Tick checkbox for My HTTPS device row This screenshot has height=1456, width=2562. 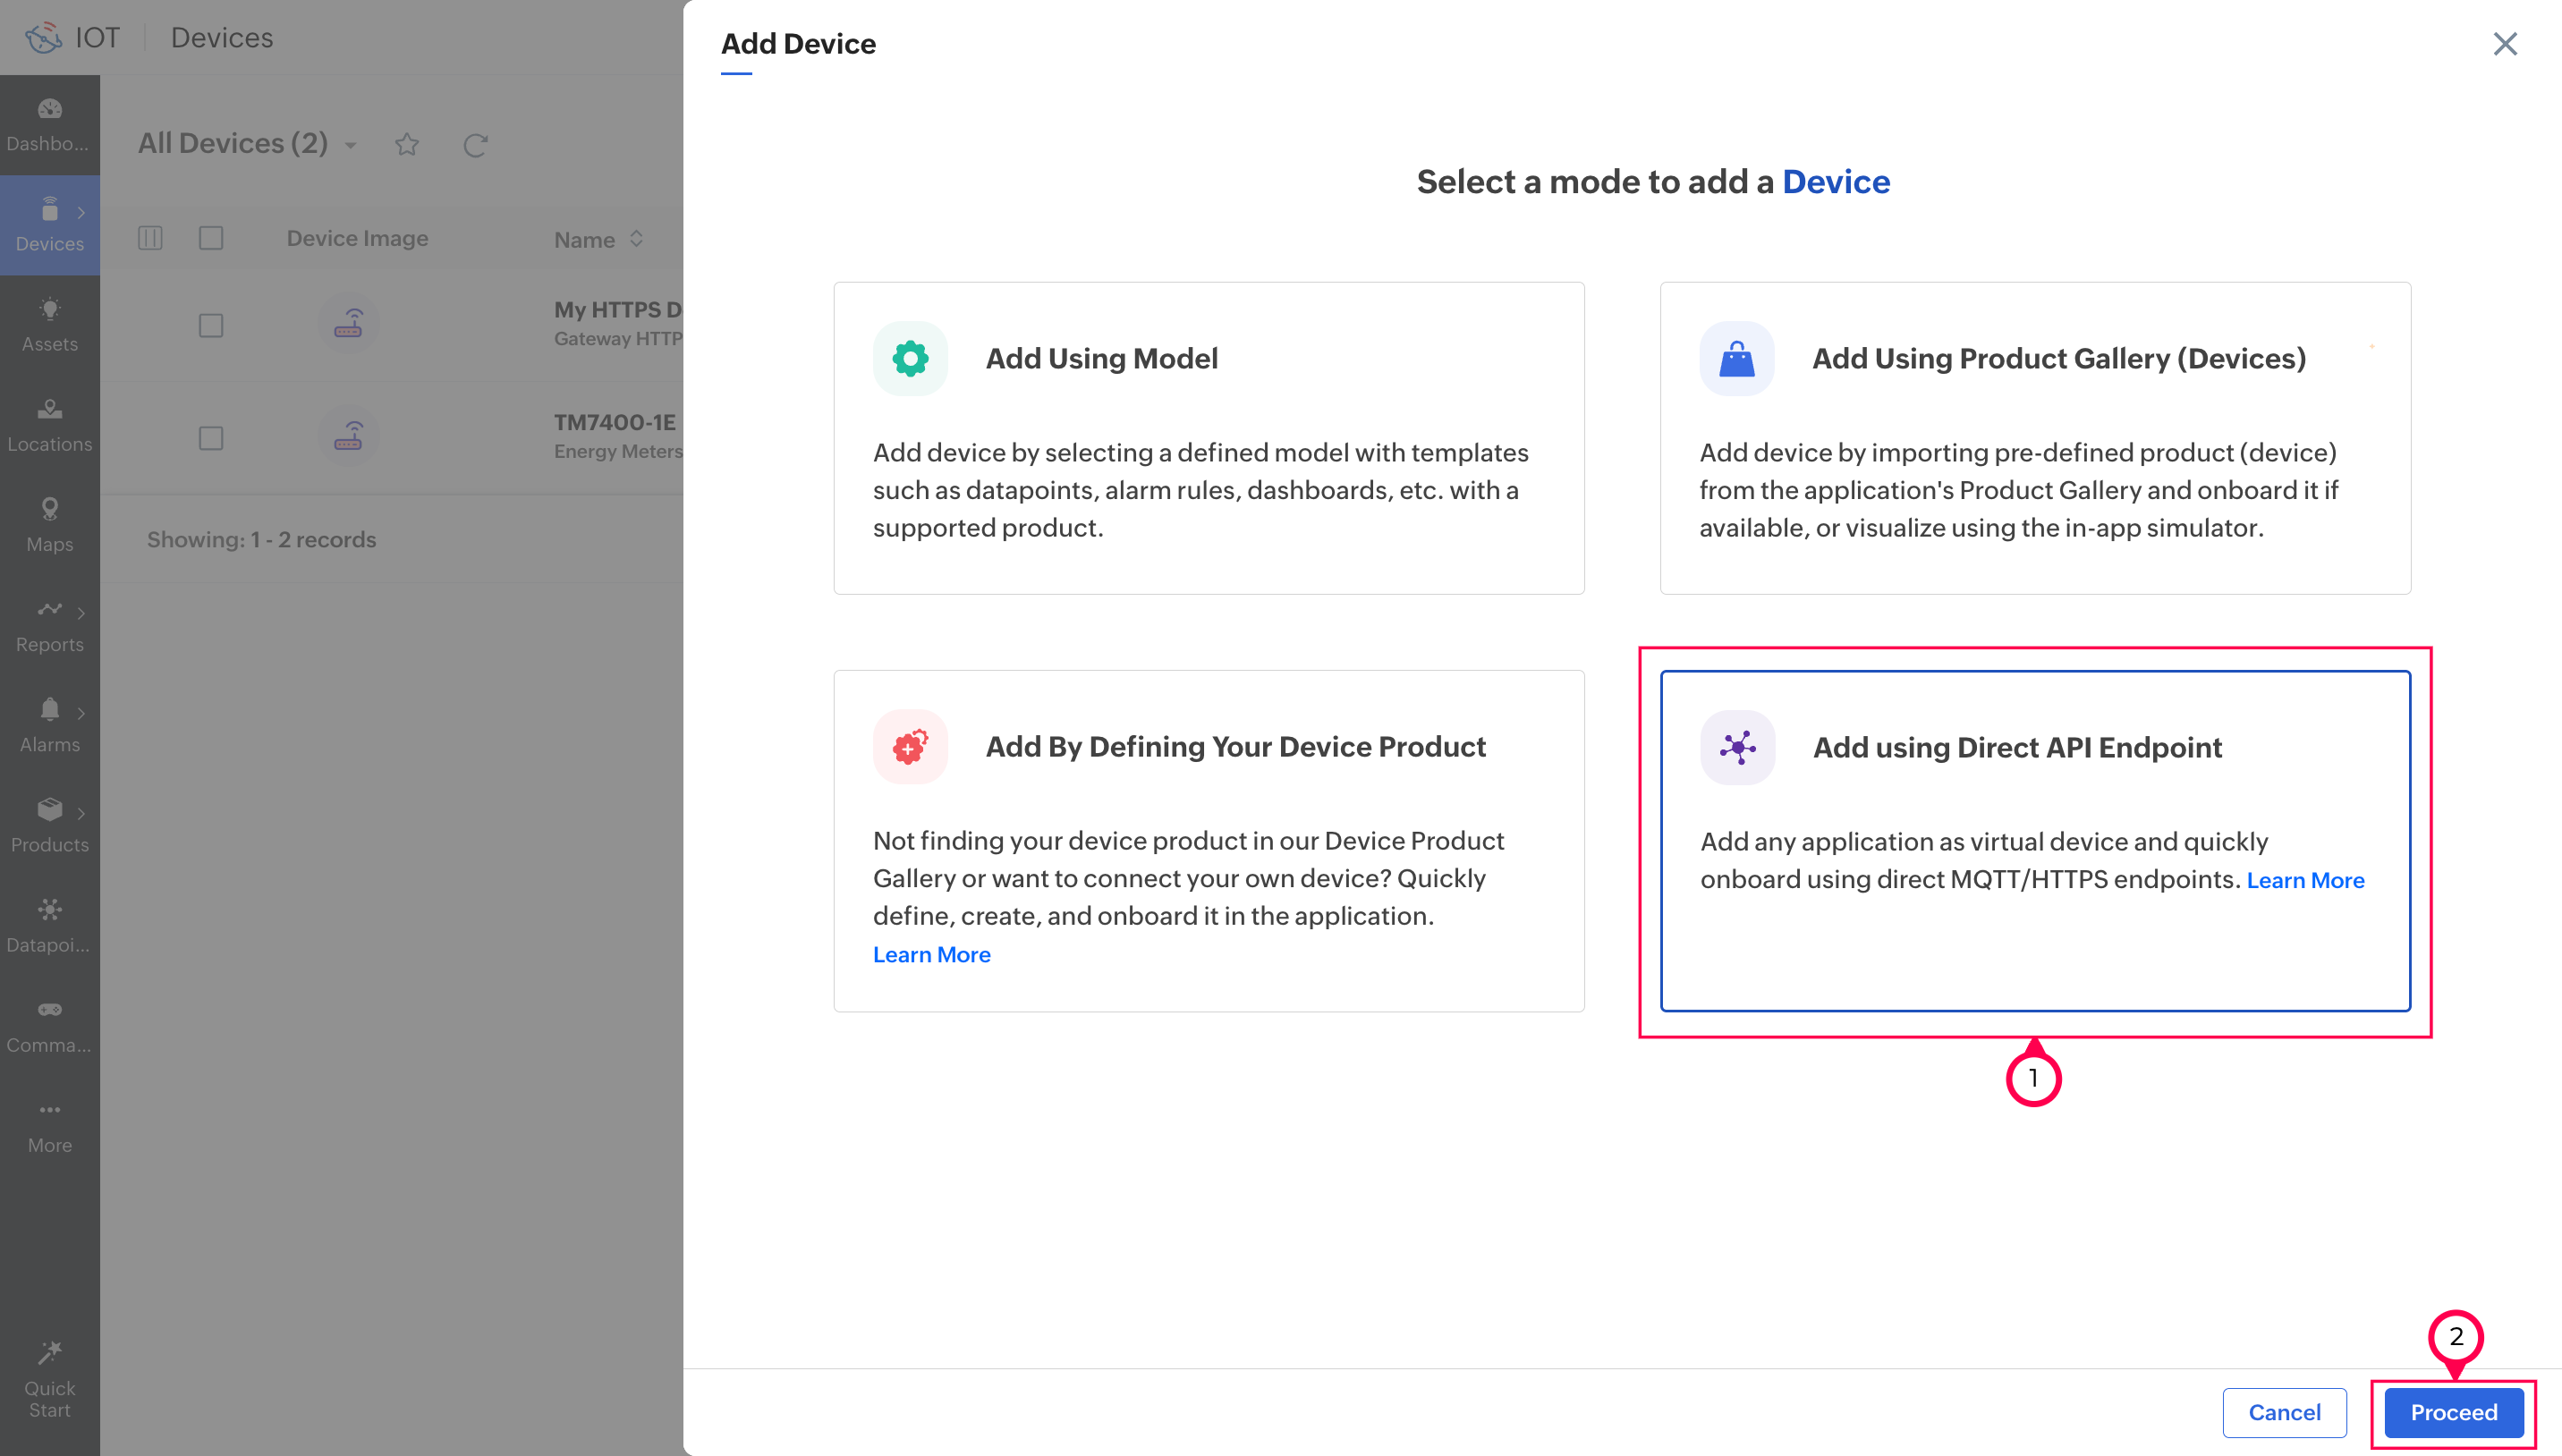pyautogui.click(x=211, y=326)
